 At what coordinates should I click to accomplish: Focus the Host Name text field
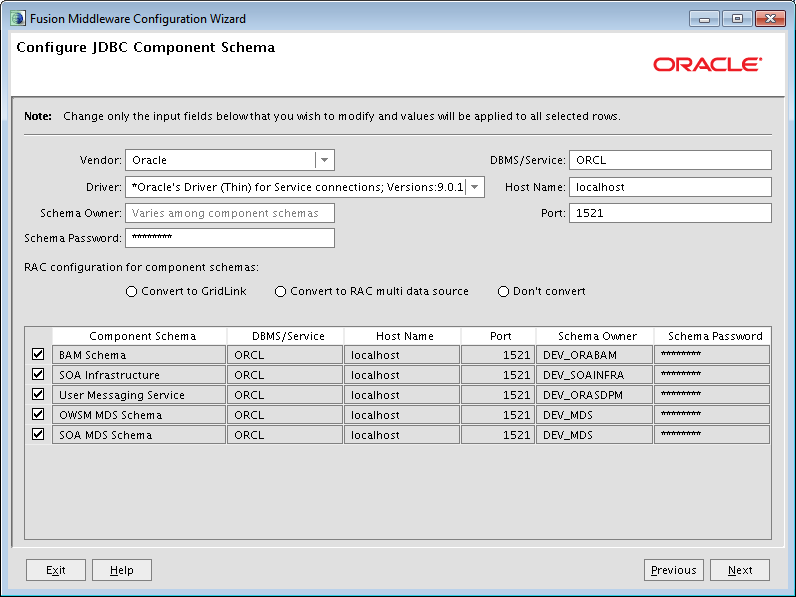pyautogui.click(x=670, y=187)
